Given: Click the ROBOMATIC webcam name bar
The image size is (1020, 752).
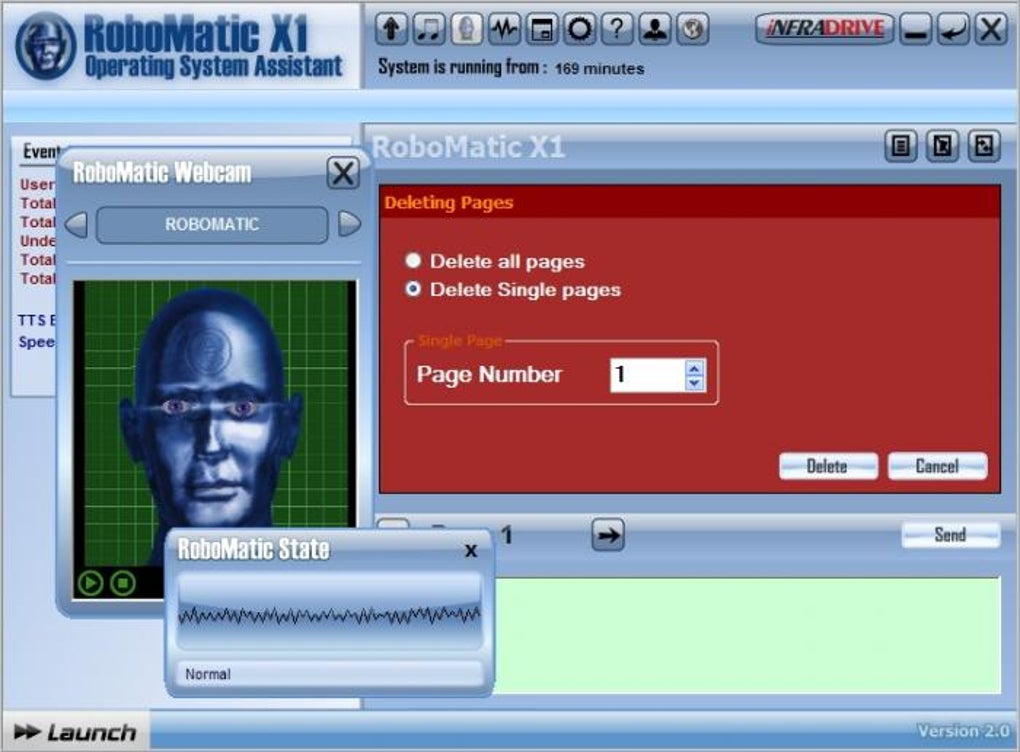Looking at the screenshot, I should pyautogui.click(x=212, y=225).
